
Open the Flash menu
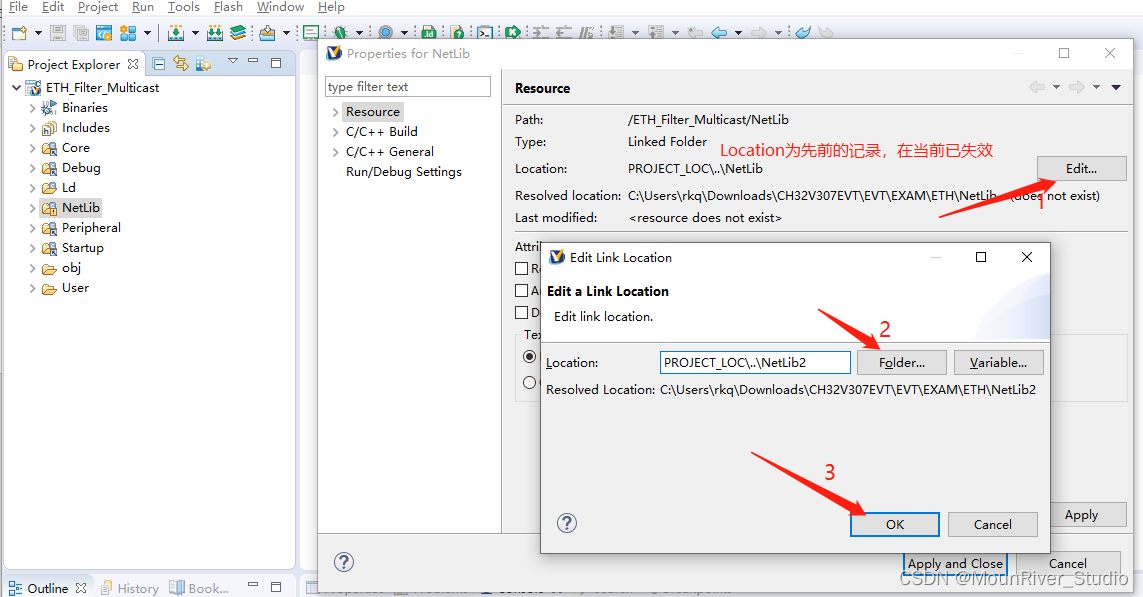(228, 7)
